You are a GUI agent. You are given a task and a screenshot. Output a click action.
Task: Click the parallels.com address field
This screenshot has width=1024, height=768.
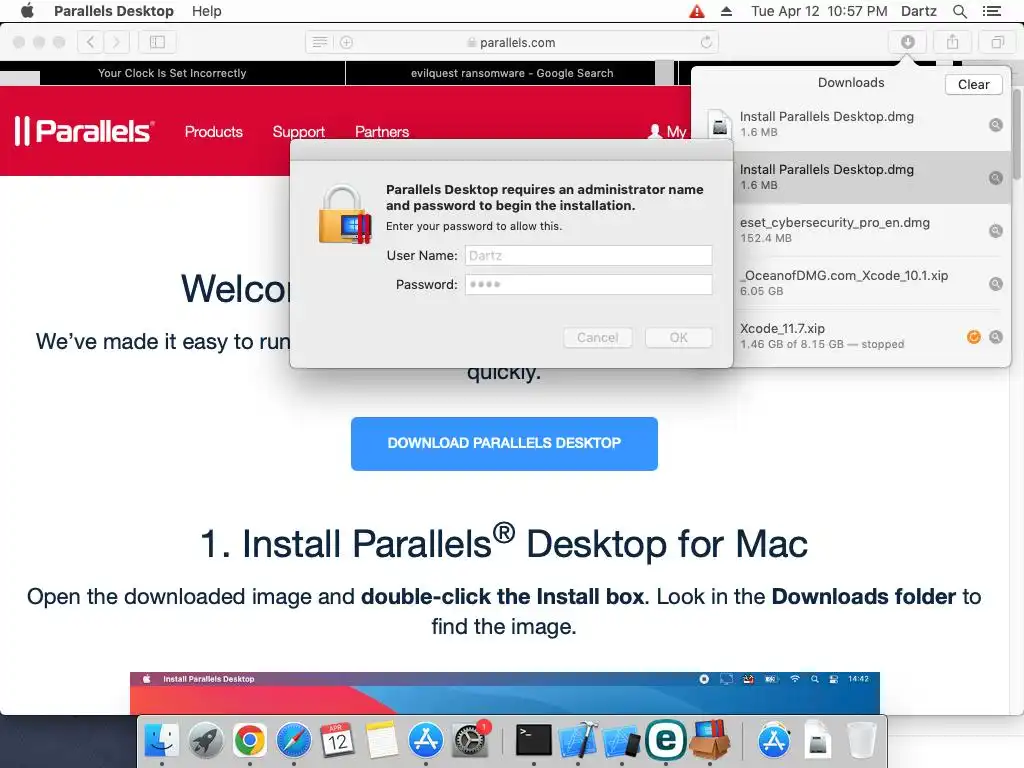click(511, 42)
